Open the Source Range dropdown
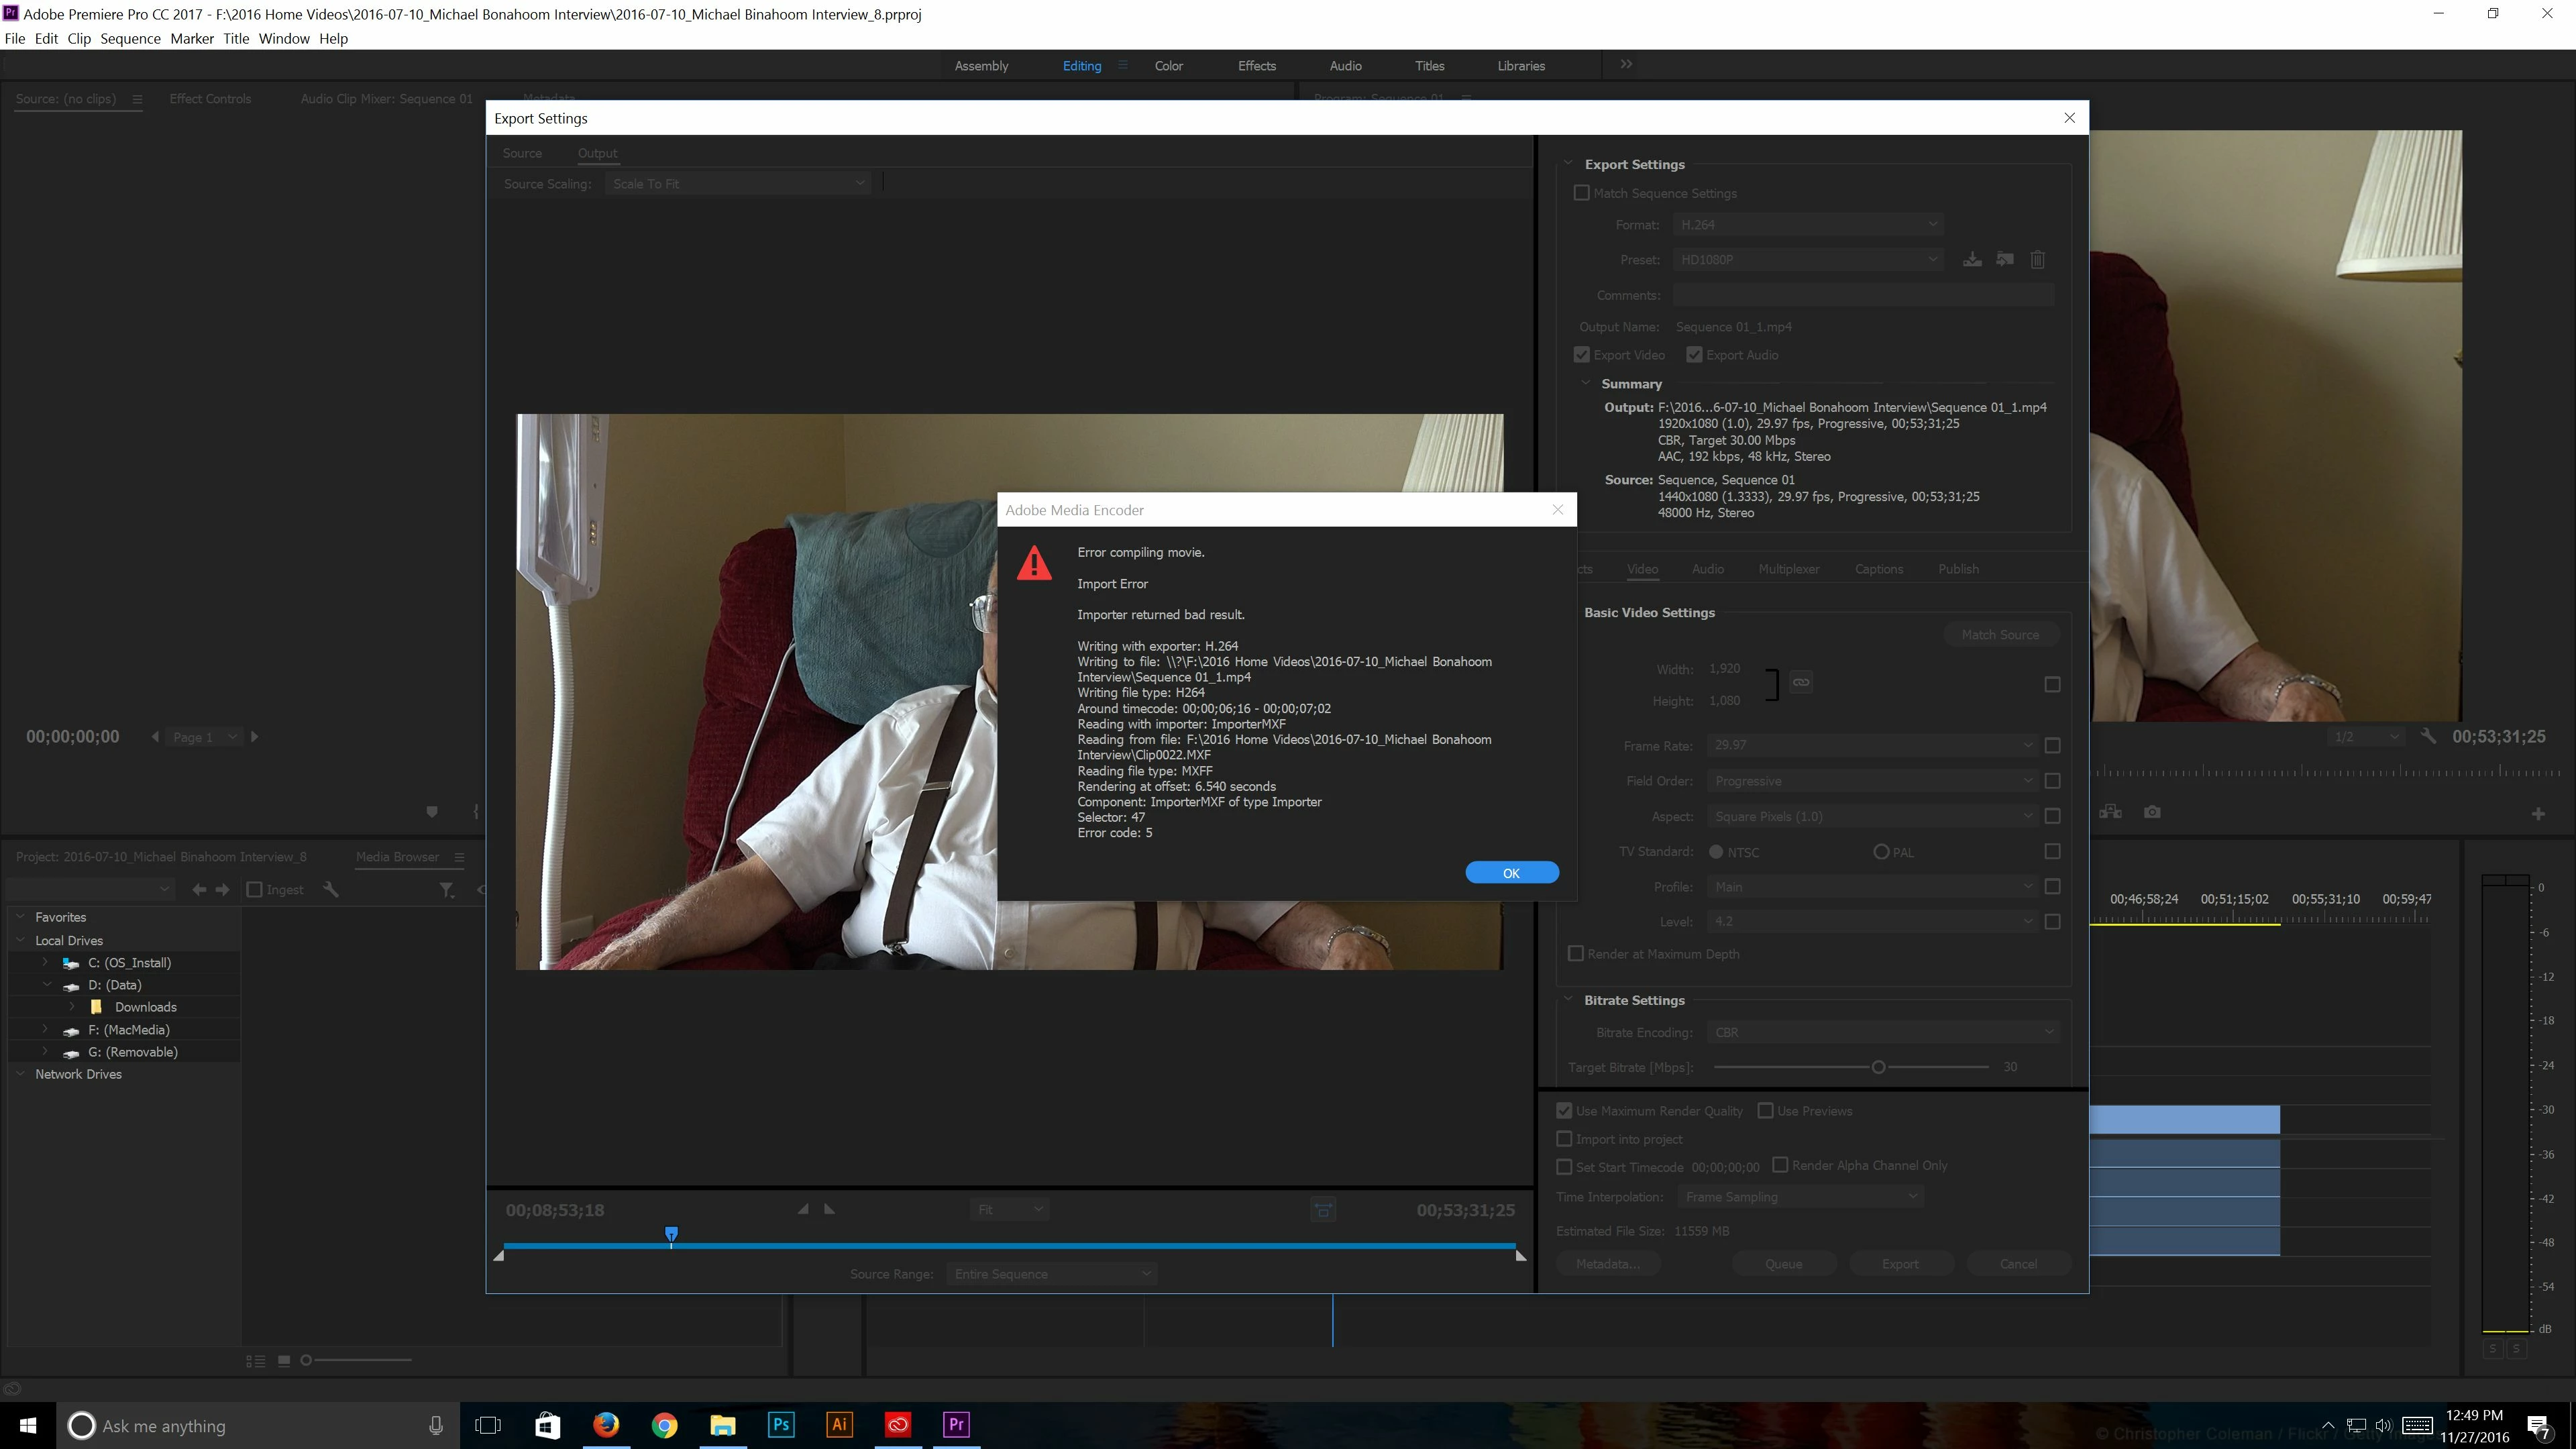This screenshot has height=1449, width=2576. coord(1052,1274)
